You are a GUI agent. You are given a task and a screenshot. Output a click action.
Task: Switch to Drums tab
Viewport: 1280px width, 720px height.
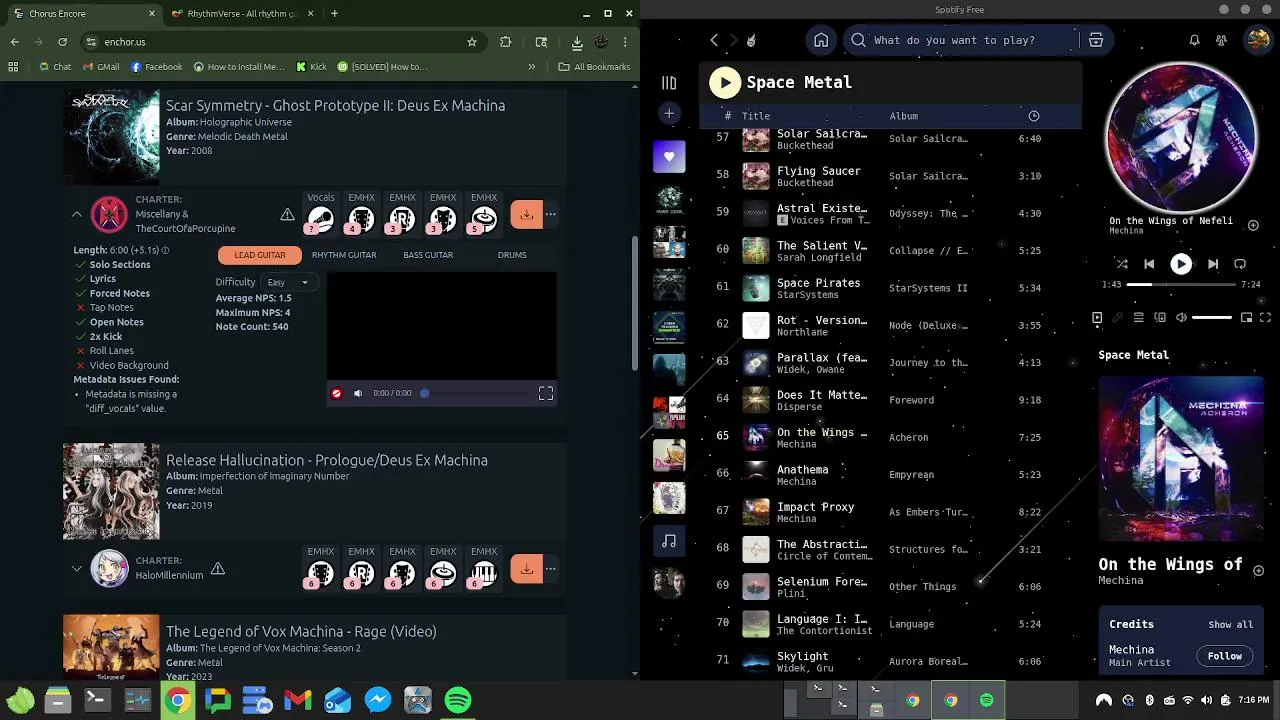click(x=512, y=255)
